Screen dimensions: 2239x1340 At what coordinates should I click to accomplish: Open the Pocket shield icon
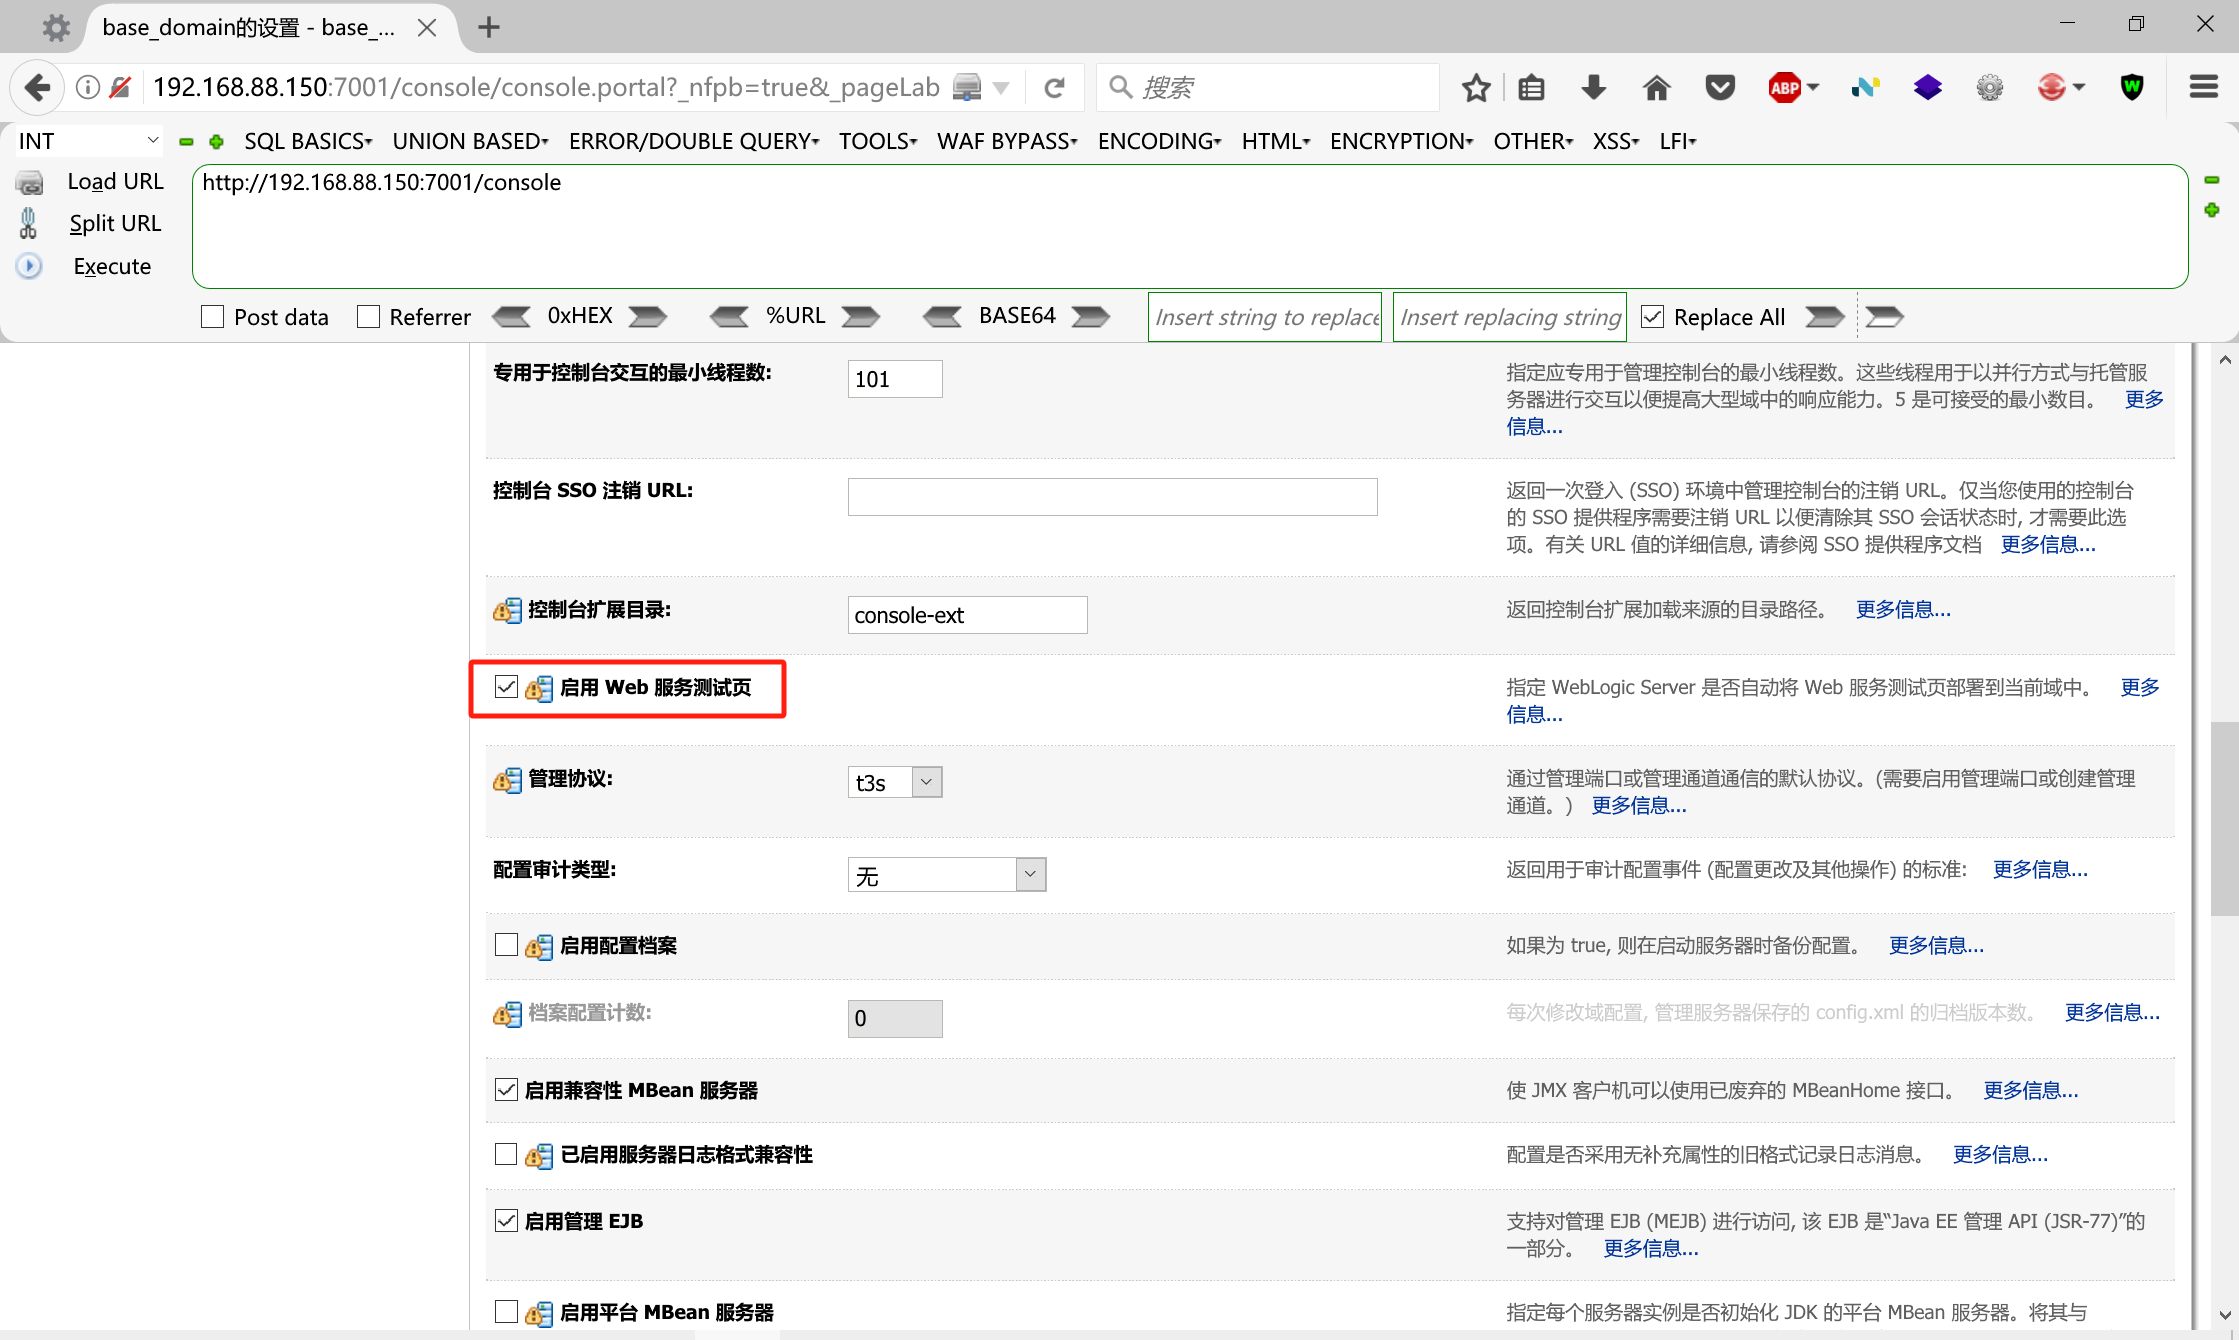(1720, 88)
